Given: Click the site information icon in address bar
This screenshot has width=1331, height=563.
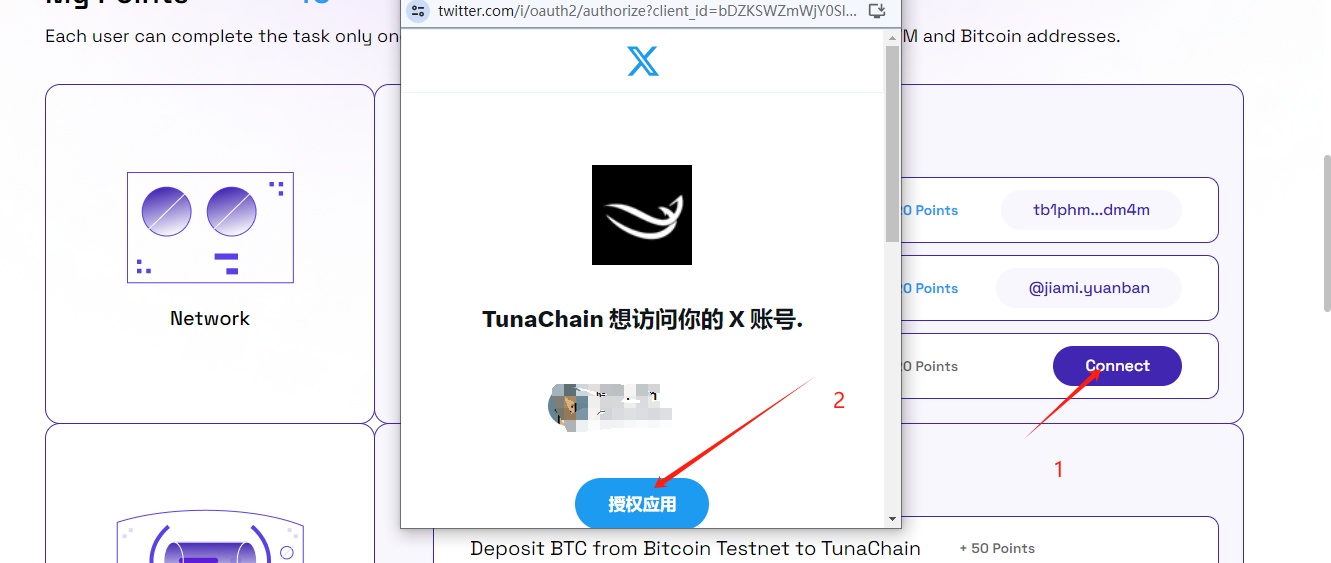Looking at the screenshot, I should pyautogui.click(x=419, y=11).
